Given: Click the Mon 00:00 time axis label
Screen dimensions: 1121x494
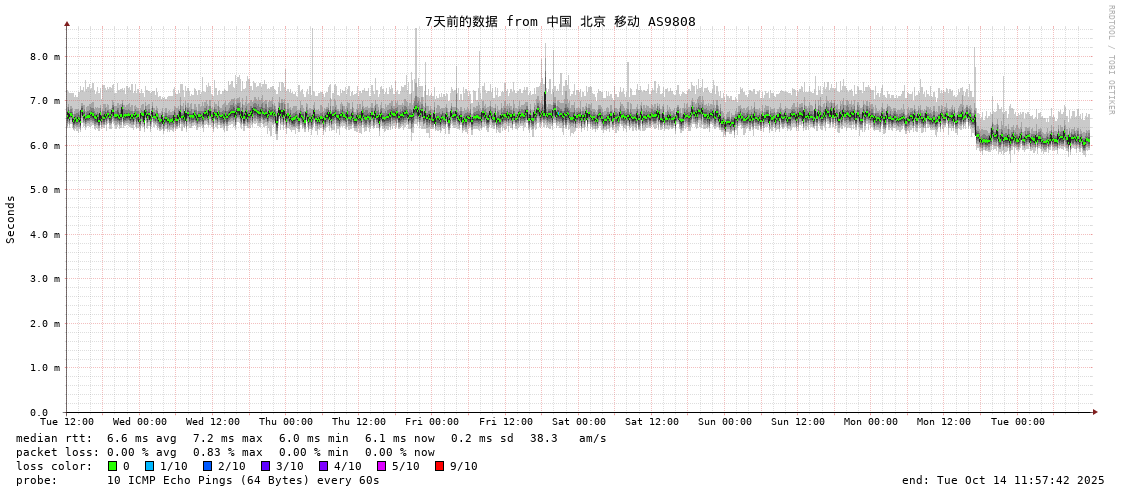Looking at the screenshot, I should (871, 422).
